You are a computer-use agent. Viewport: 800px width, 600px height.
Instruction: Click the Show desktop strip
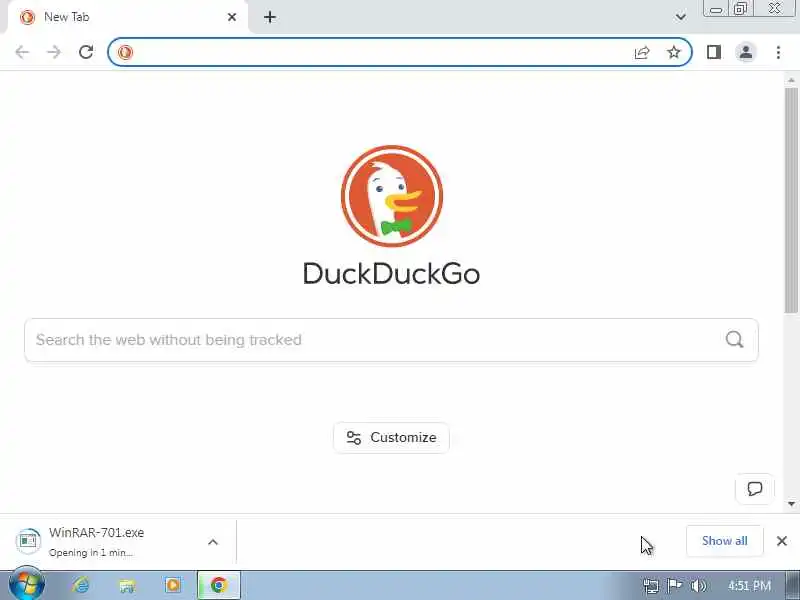point(793,585)
